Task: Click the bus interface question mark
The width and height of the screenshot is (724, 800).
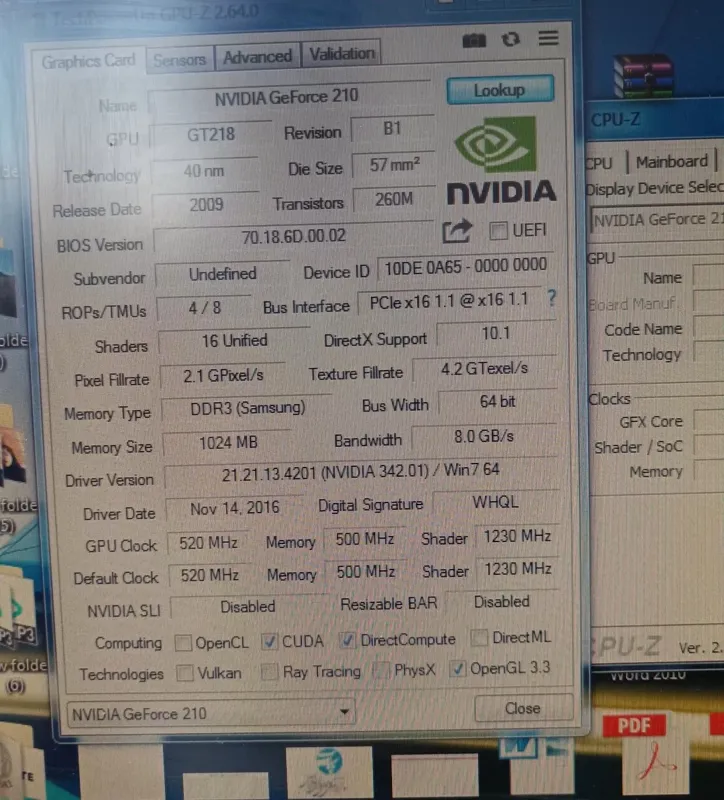Action: click(551, 297)
